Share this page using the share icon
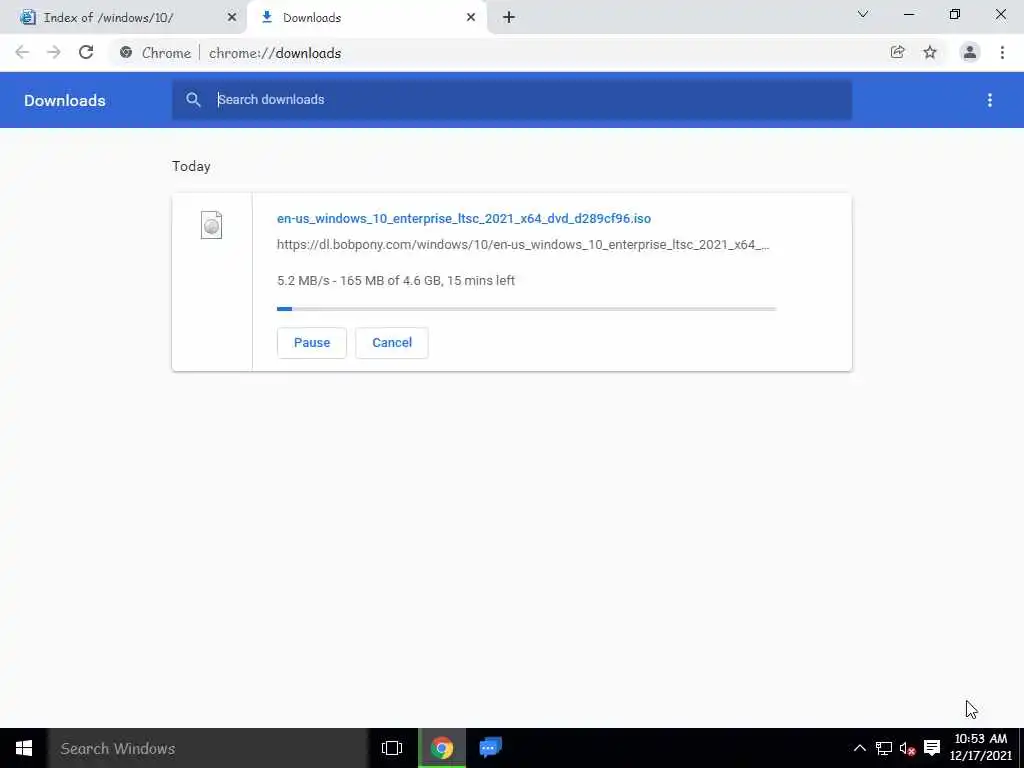Screen dimensions: 1024x768 (x=897, y=52)
